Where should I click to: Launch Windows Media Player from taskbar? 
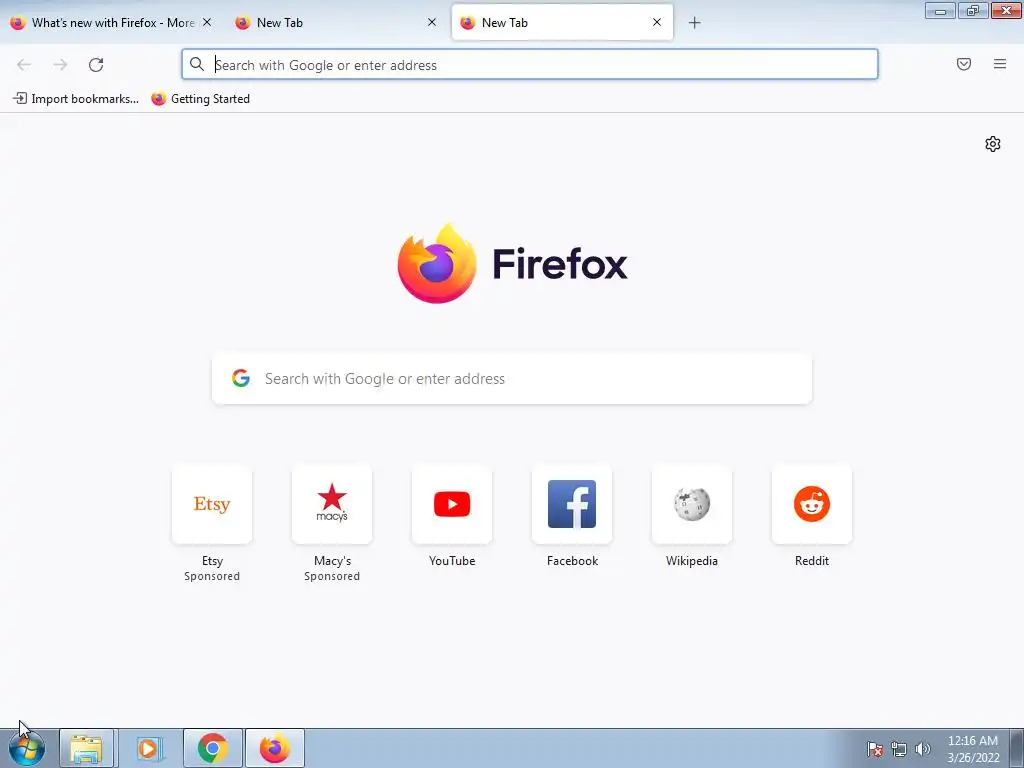(x=149, y=748)
